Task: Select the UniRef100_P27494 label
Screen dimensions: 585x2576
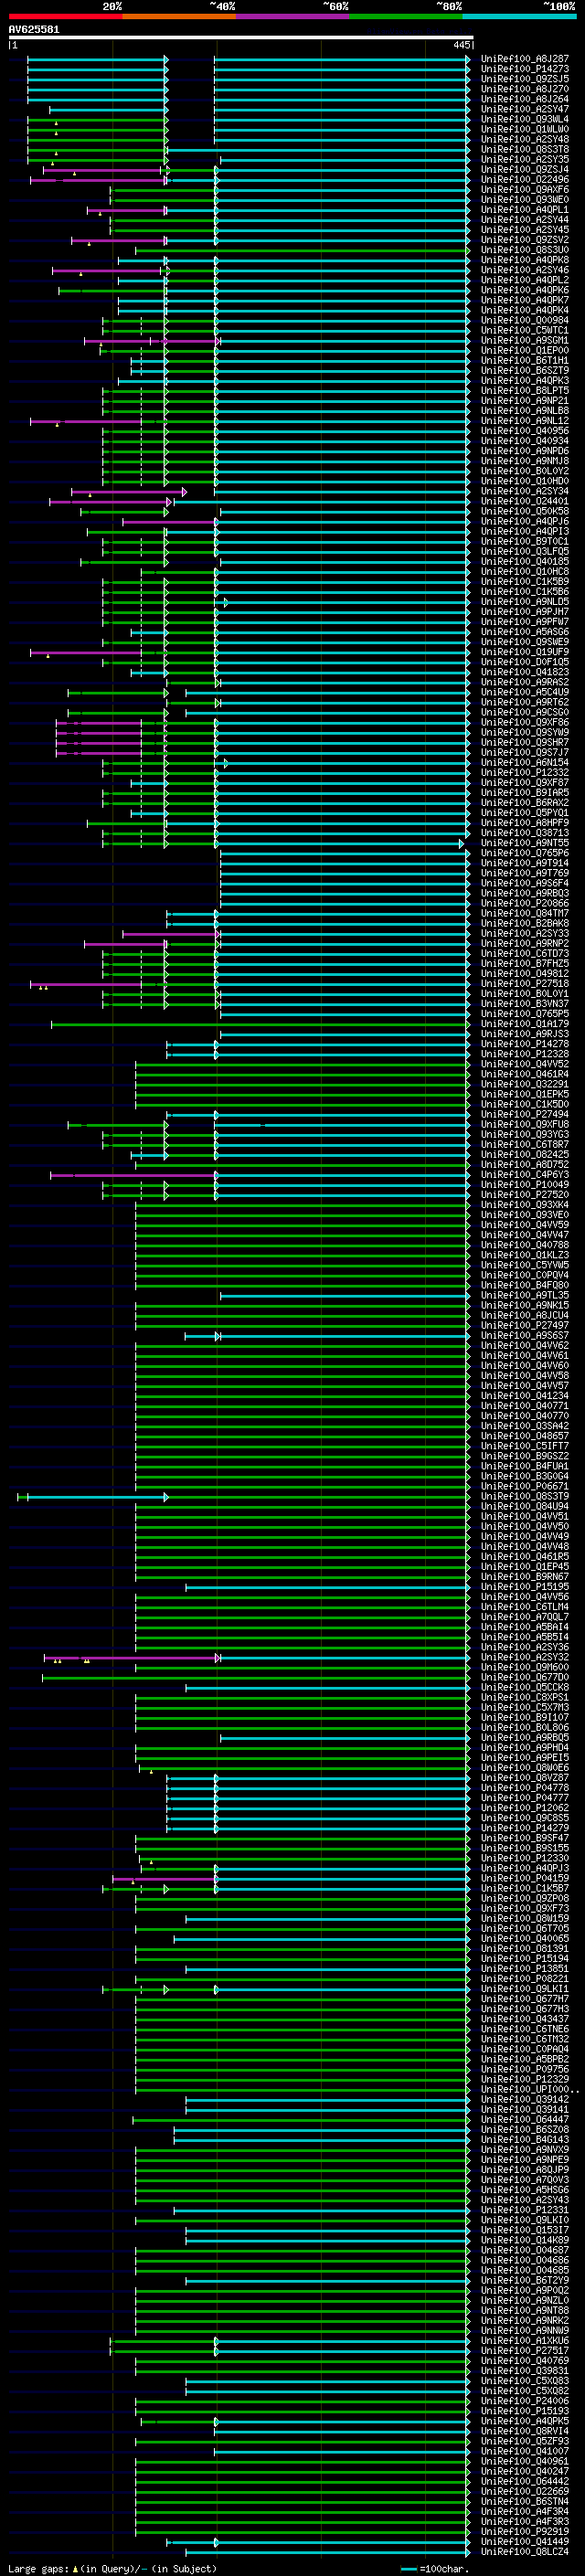Action: (x=525, y=1114)
